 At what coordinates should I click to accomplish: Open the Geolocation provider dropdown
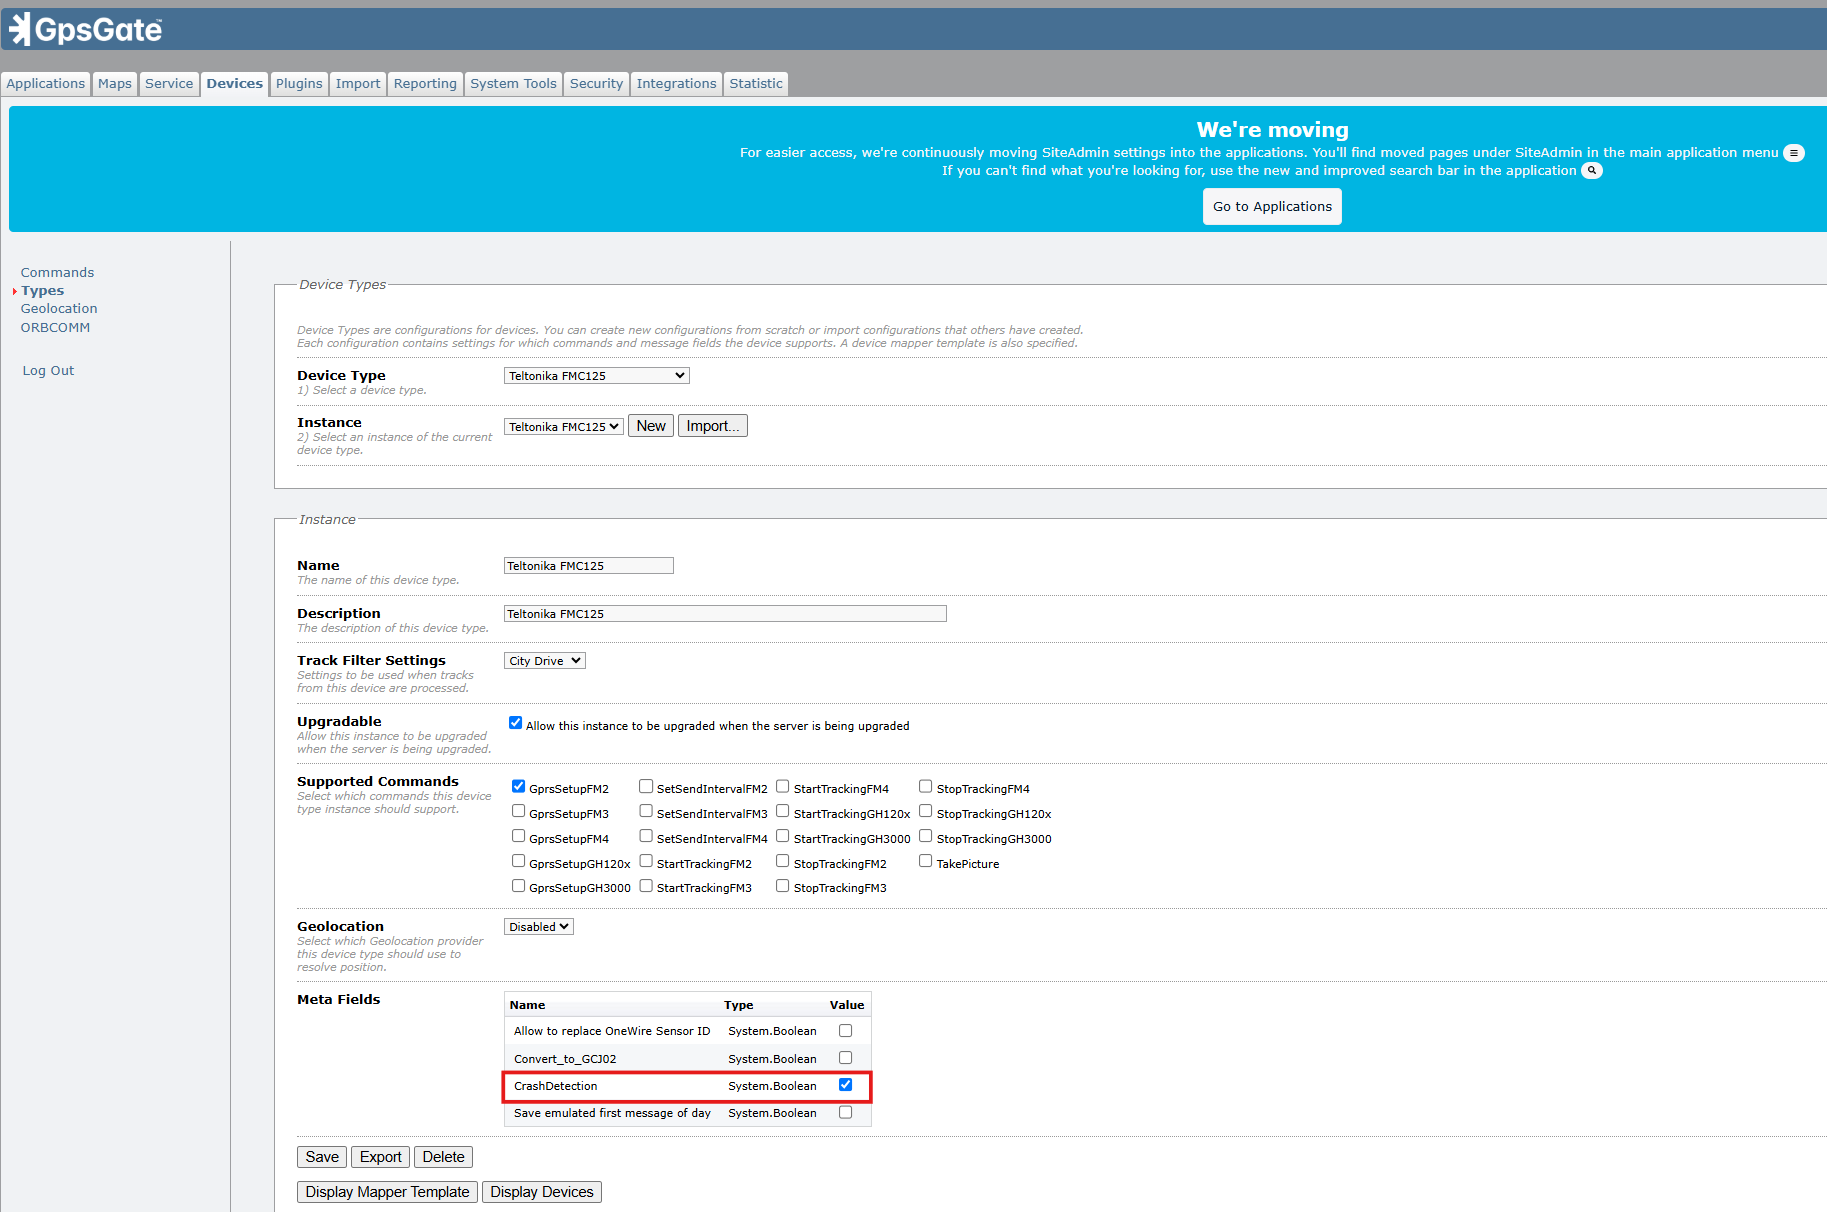[538, 927]
